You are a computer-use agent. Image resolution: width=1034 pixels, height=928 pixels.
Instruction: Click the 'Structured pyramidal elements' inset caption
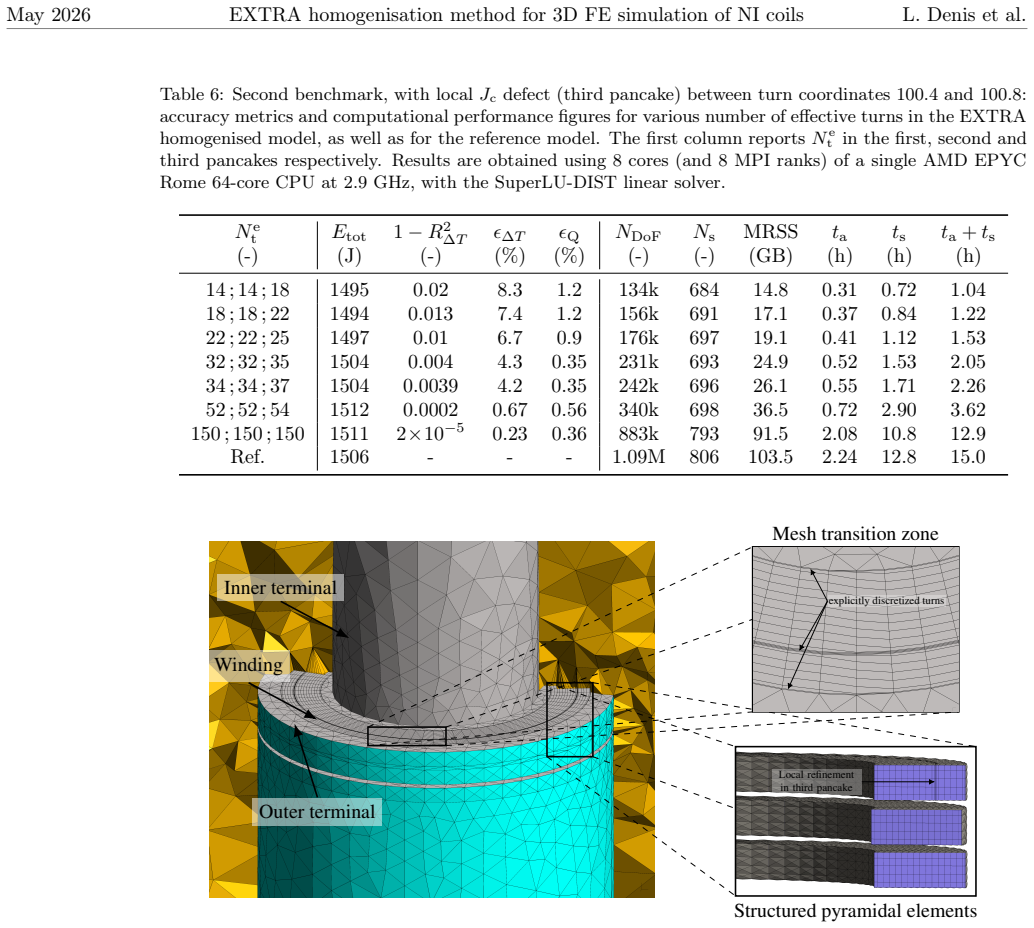point(855,911)
